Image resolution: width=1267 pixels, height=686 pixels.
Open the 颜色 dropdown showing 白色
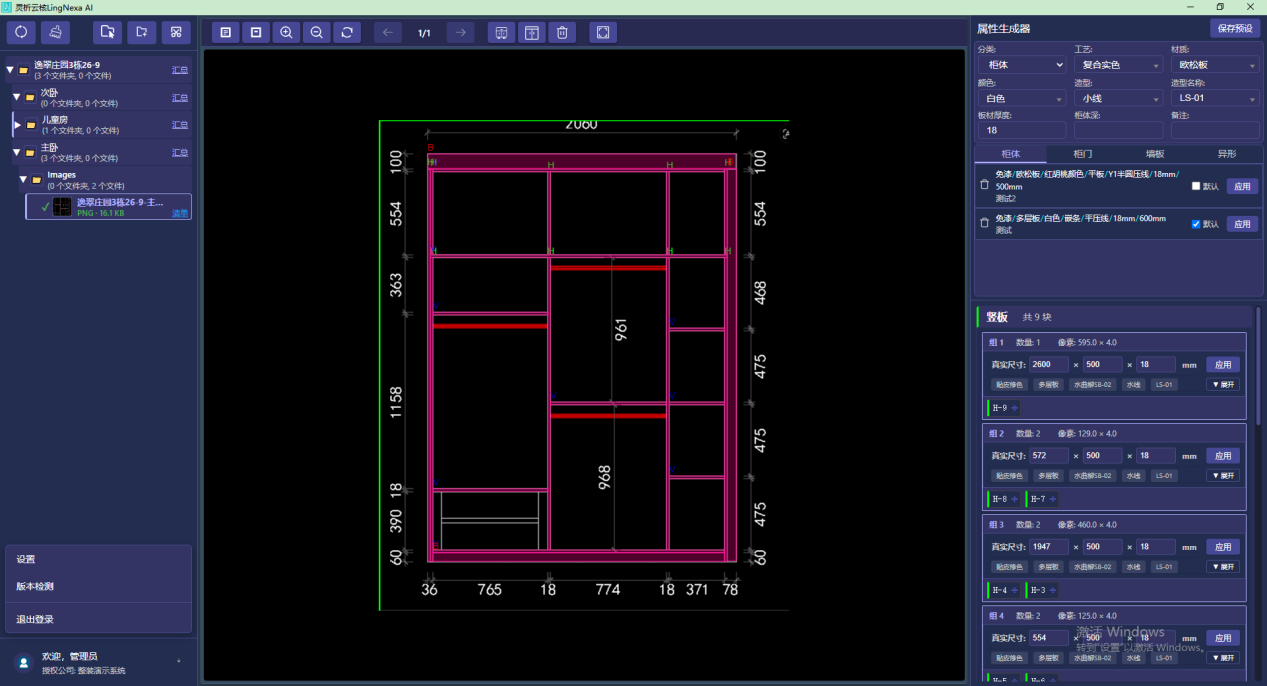1021,98
